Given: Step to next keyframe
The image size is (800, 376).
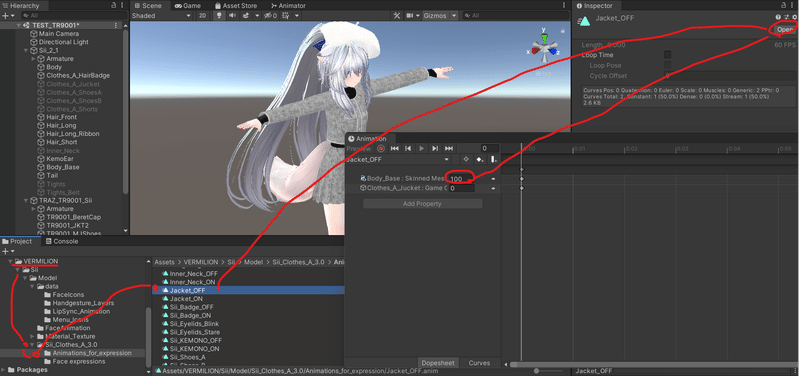Looking at the screenshot, I should 435,148.
